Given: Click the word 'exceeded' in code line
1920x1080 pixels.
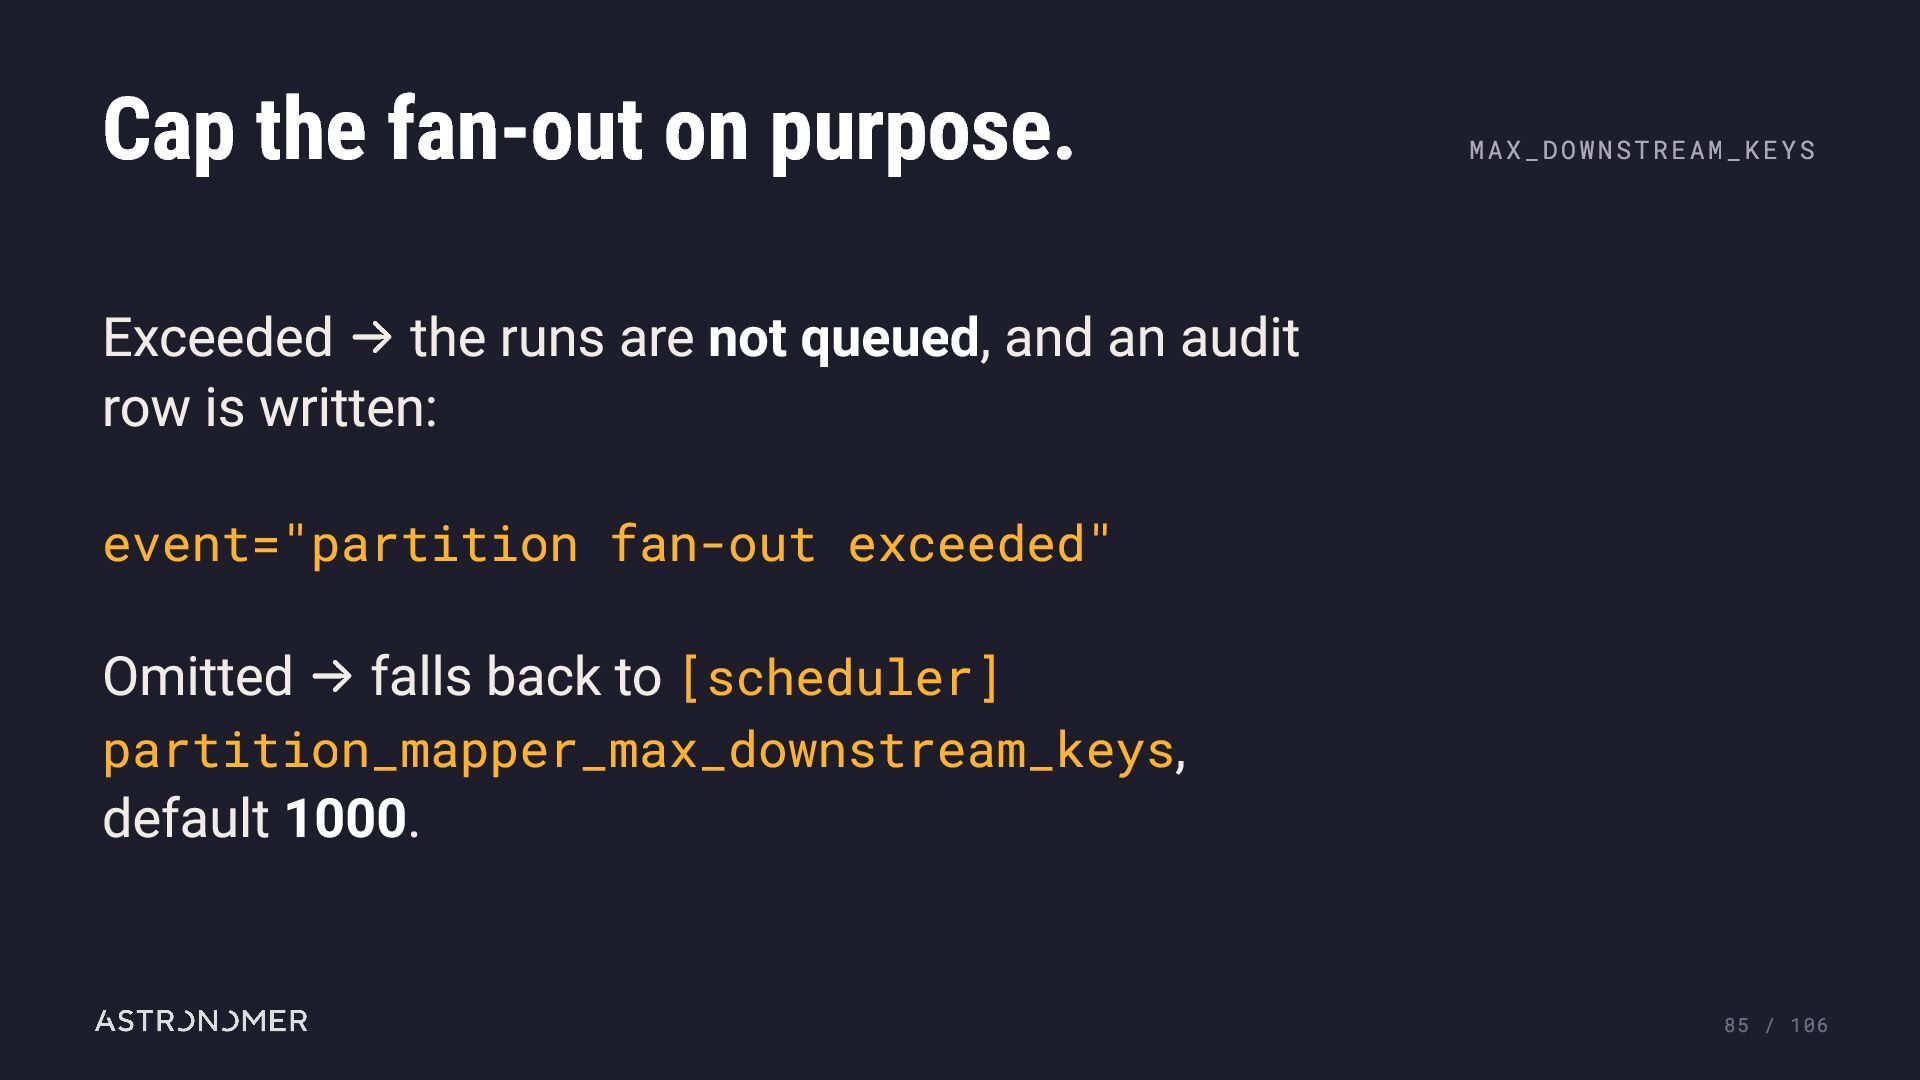Looking at the screenshot, I should pos(966,545).
